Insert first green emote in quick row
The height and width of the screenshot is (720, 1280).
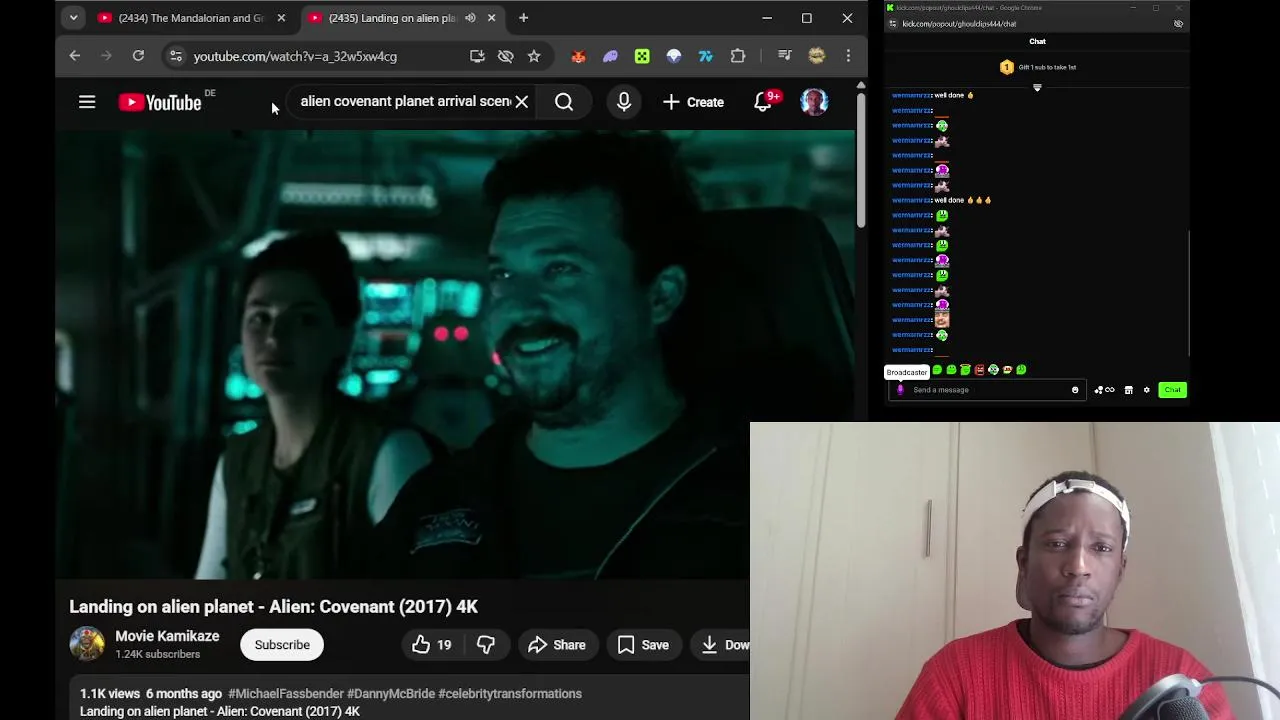tap(937, 370)
